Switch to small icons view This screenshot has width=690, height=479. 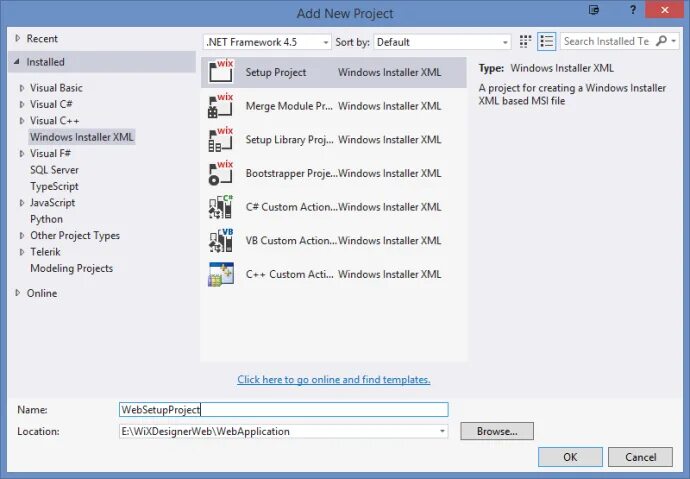coord(525,42)
